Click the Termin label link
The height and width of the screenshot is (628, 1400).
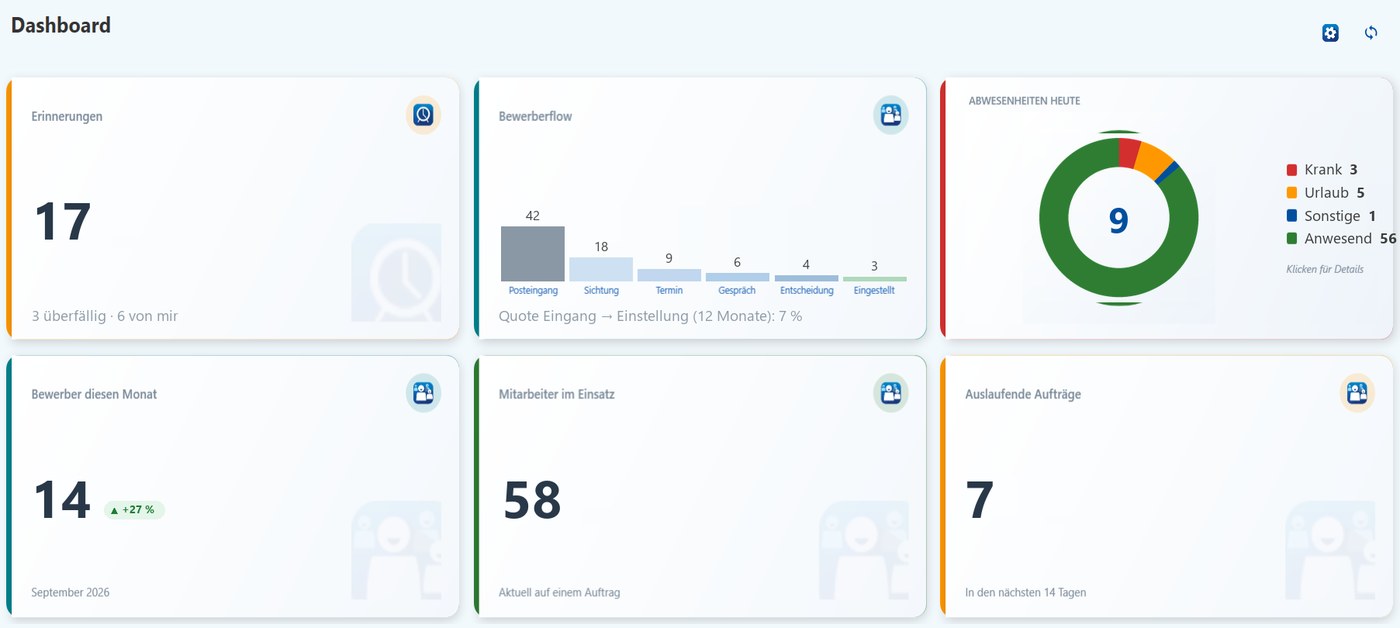pos(669,291)
